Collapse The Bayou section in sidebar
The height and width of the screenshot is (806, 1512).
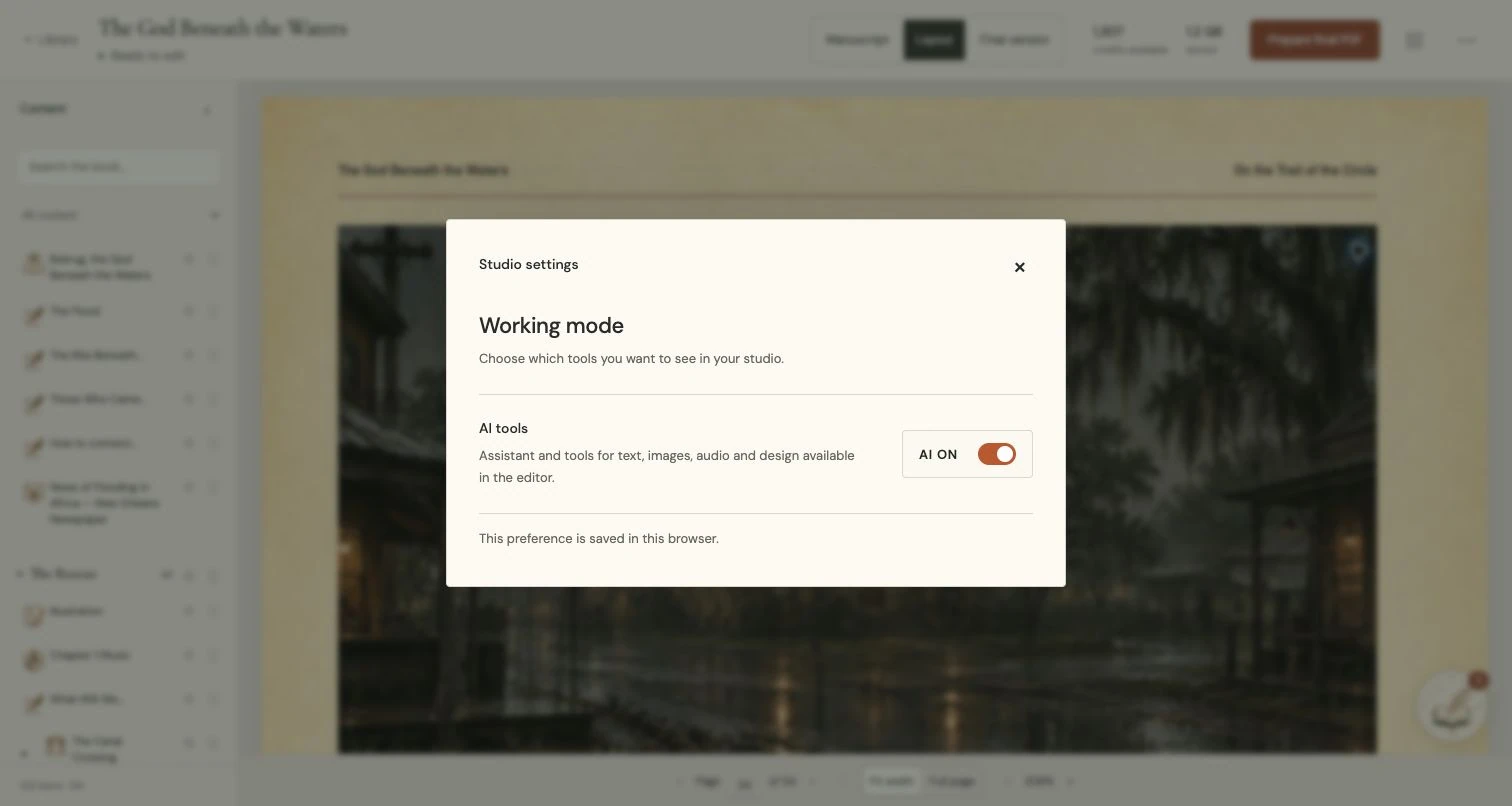click(20, 574)
